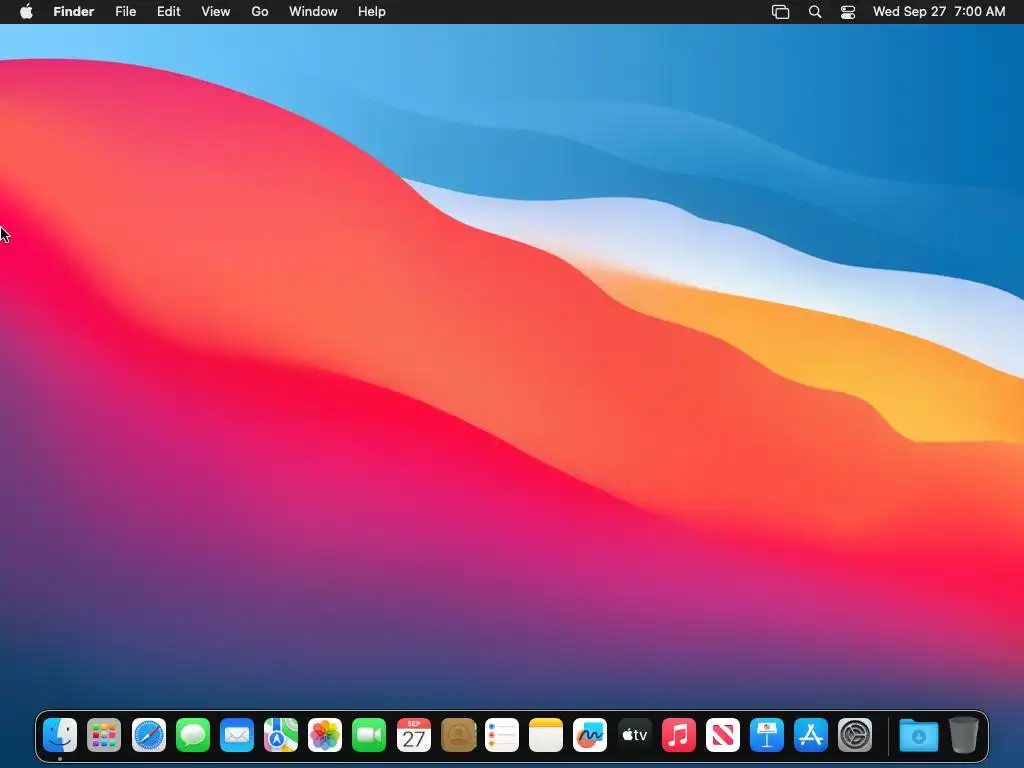Open the Edit menu
Screen dimensions: 1024x768
click(x=168, y=12)
